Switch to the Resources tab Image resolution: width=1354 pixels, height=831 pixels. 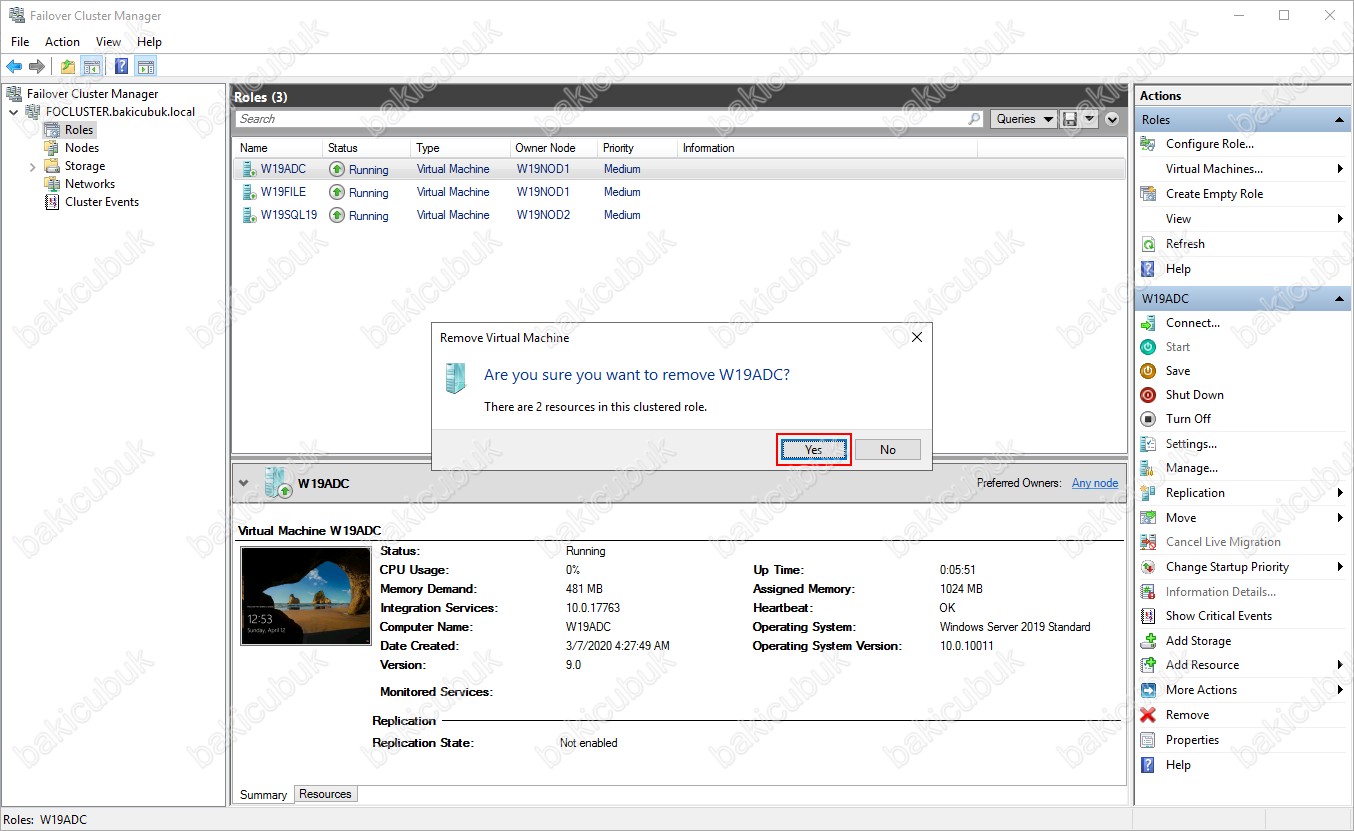point(325,794)
